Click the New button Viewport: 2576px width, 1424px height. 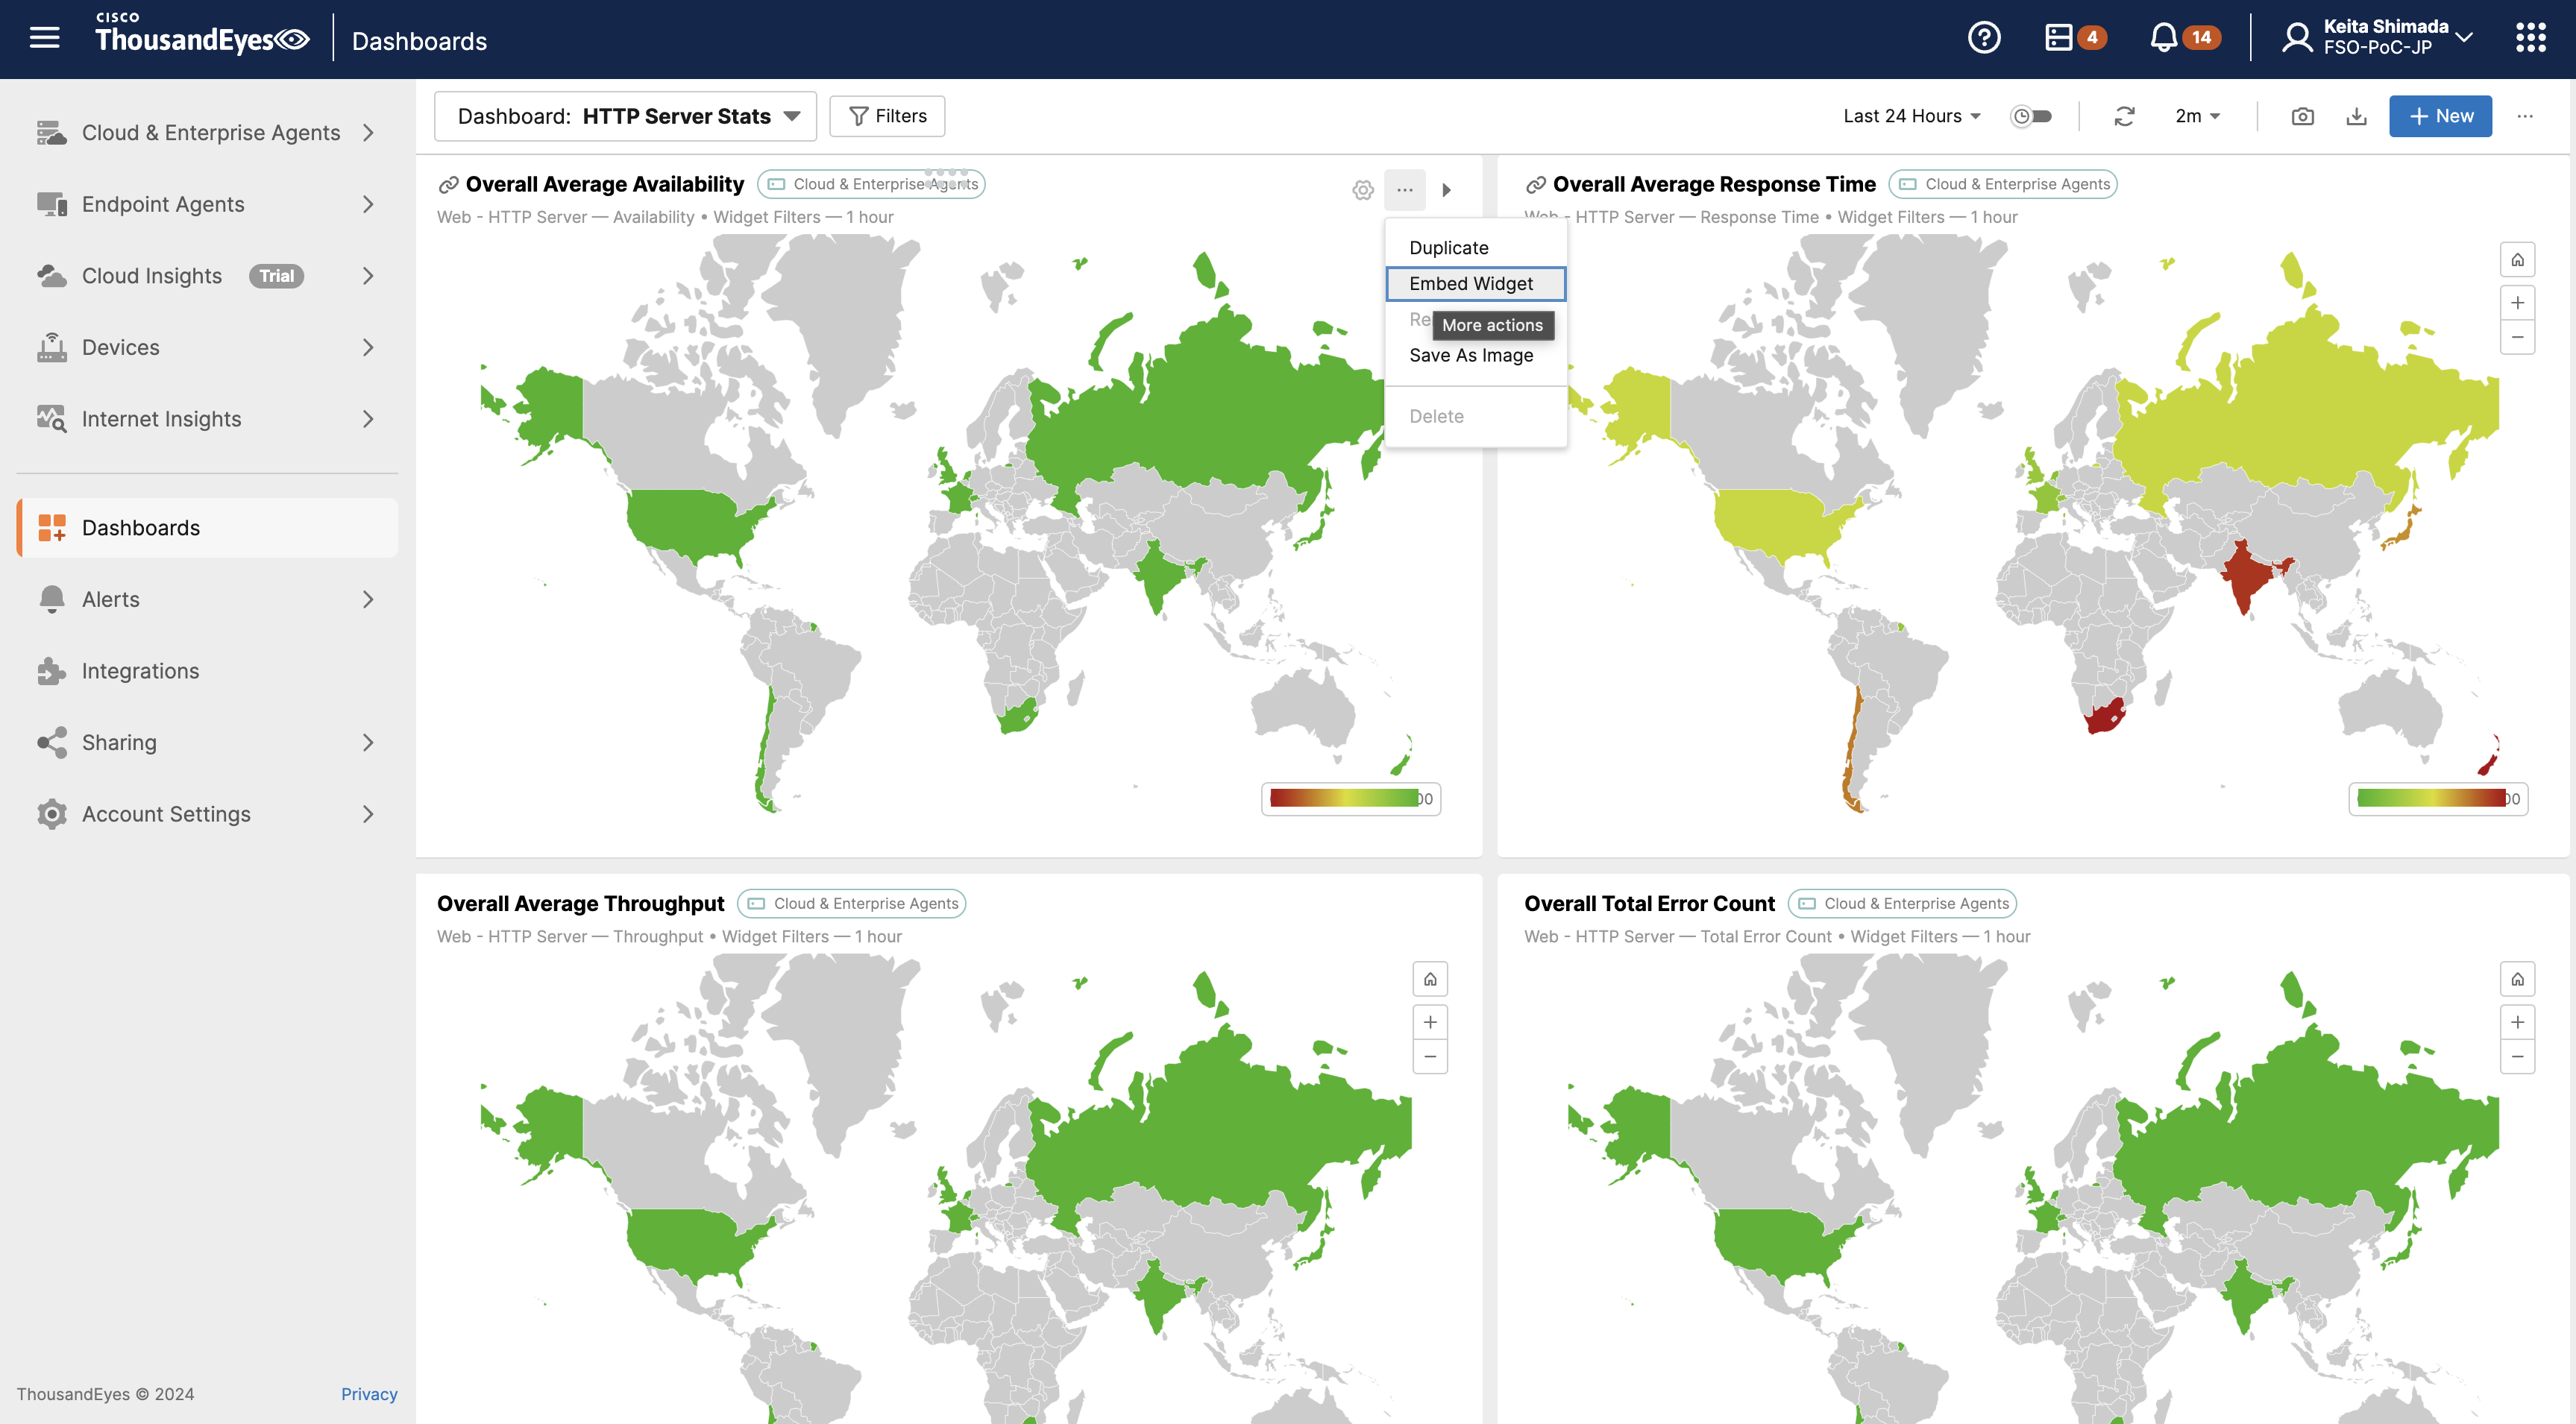point(2440,116)
